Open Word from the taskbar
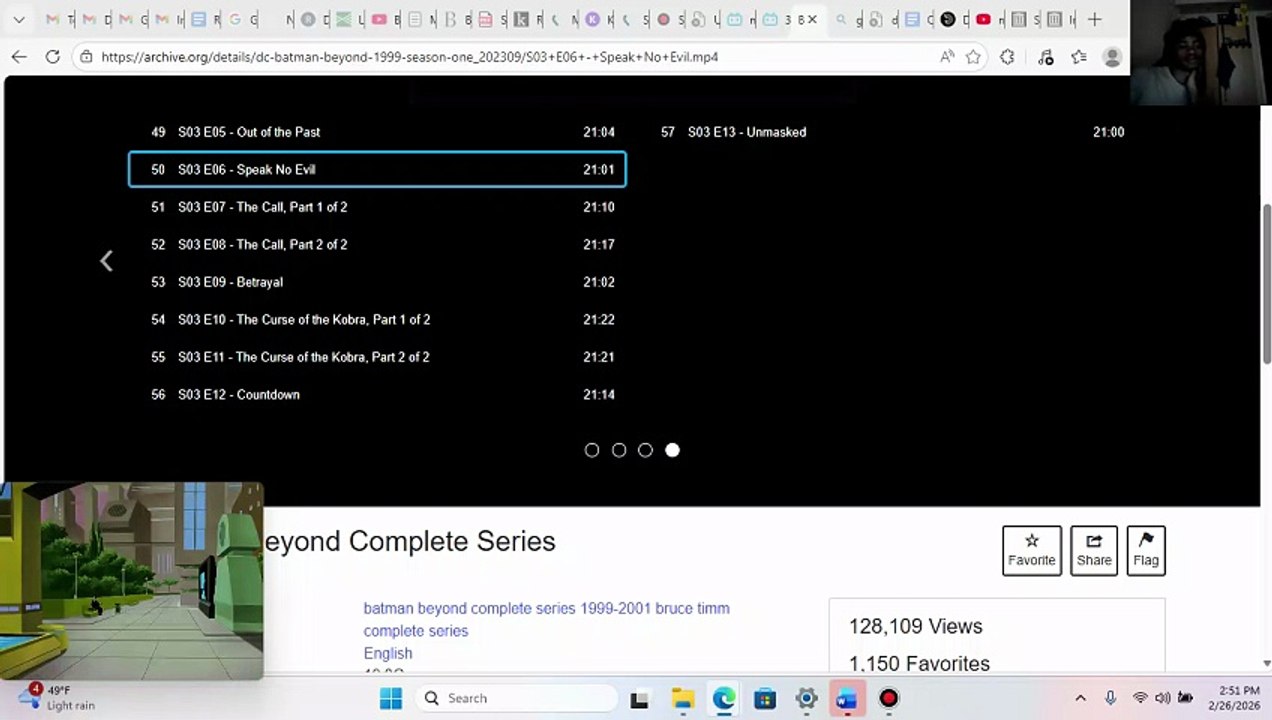 pyautogui.click(x=847, y=699)
